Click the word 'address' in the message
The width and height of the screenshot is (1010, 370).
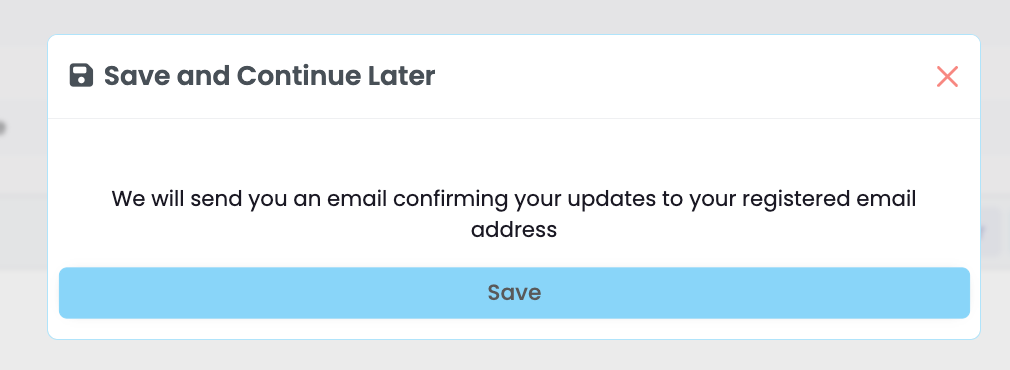pos(514,229)
